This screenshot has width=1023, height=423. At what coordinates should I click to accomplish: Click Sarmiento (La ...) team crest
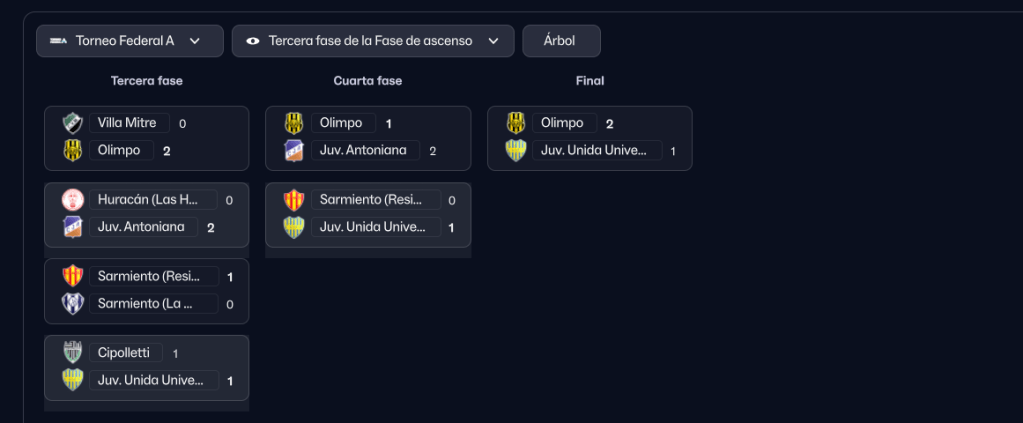72,303
